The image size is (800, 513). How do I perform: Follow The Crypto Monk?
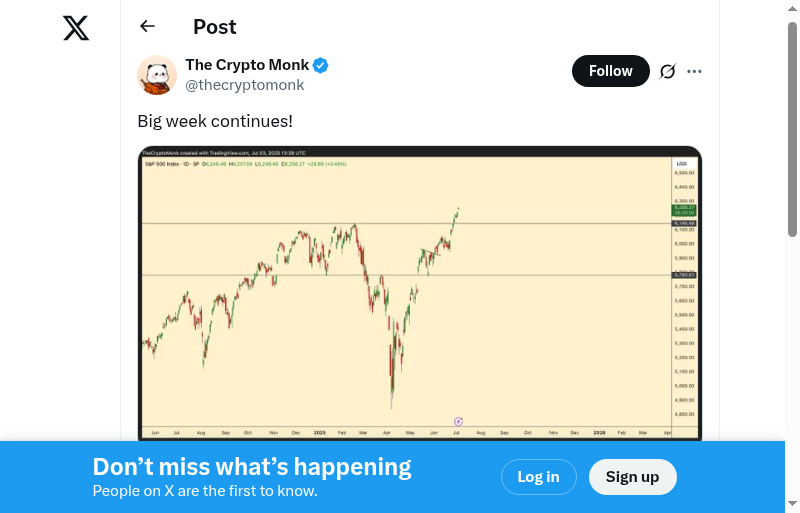point(610,71)
